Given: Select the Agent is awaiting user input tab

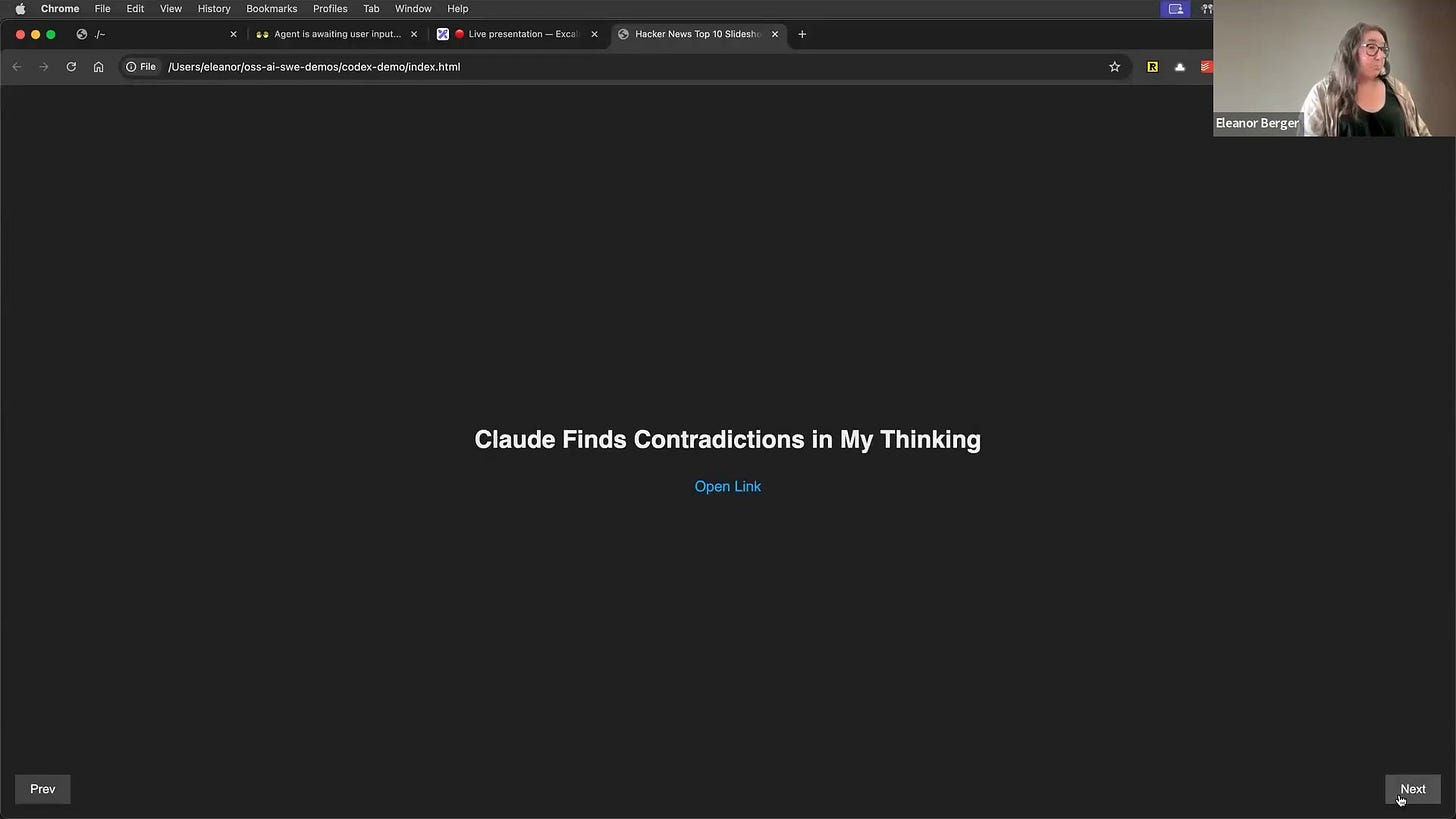Looking at the screenshot, I should [335, 33].
